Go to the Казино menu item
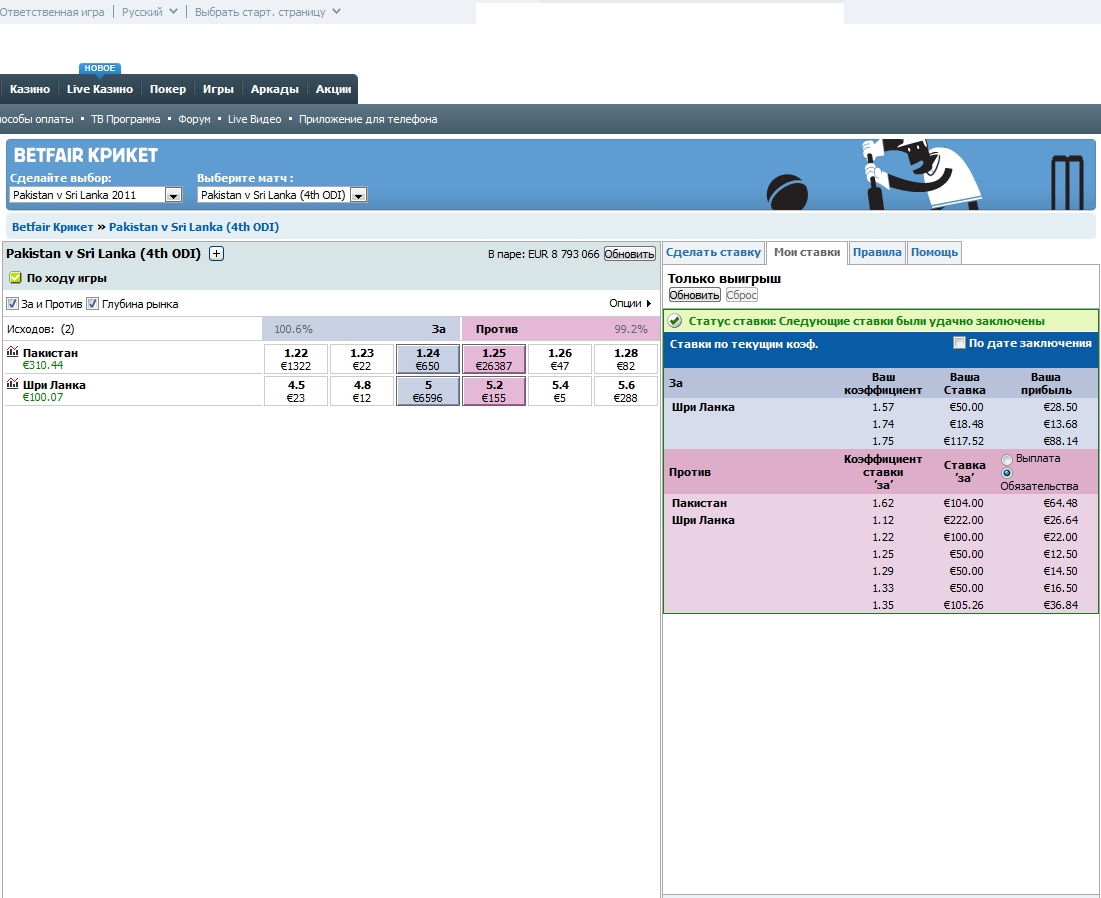 pos(29,89)
